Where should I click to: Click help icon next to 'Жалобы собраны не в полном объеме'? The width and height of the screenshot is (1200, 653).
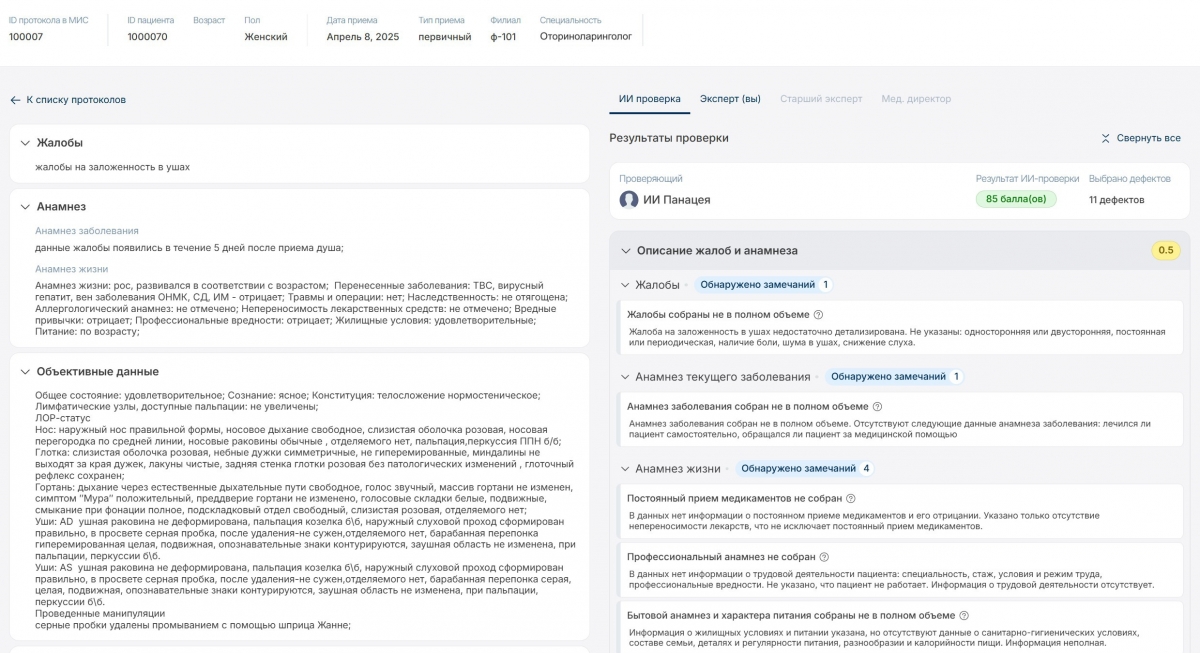coord(818,314)
